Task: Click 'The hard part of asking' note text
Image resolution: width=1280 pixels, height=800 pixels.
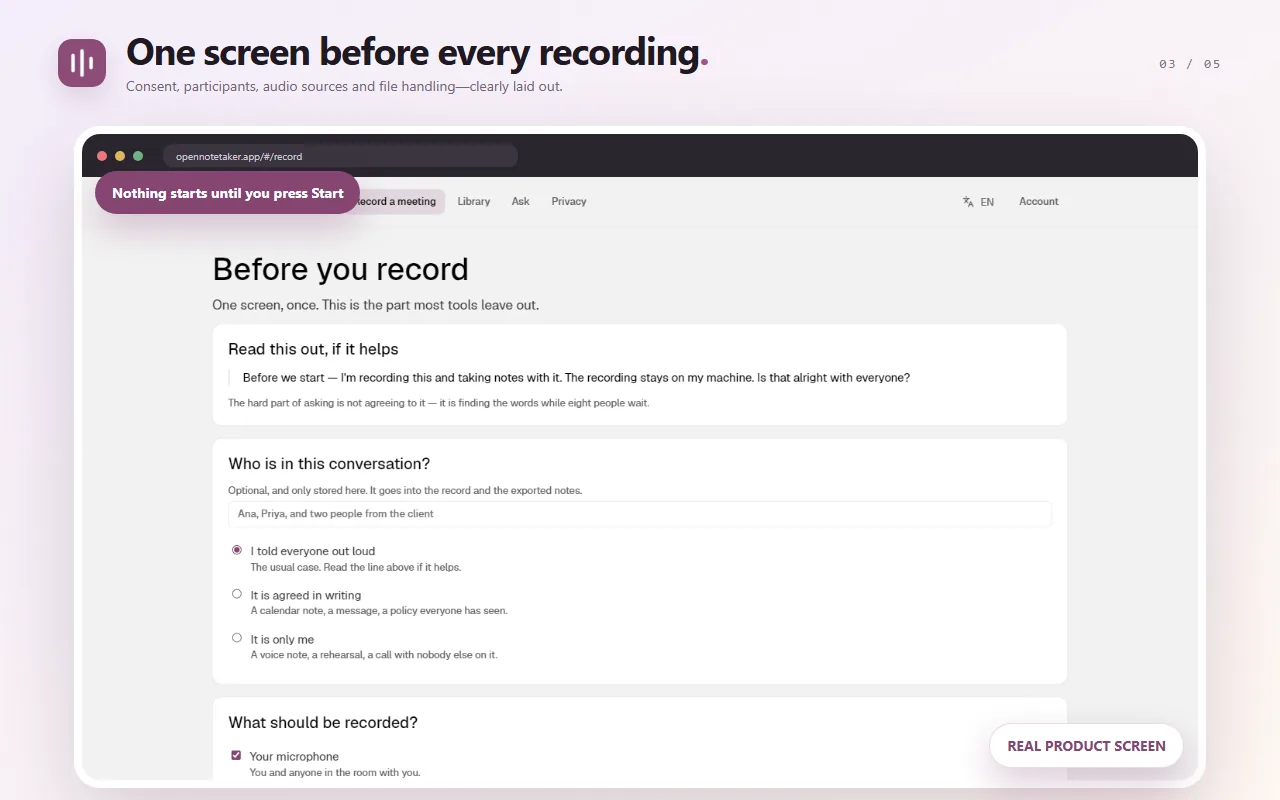Action: [439, 403]
